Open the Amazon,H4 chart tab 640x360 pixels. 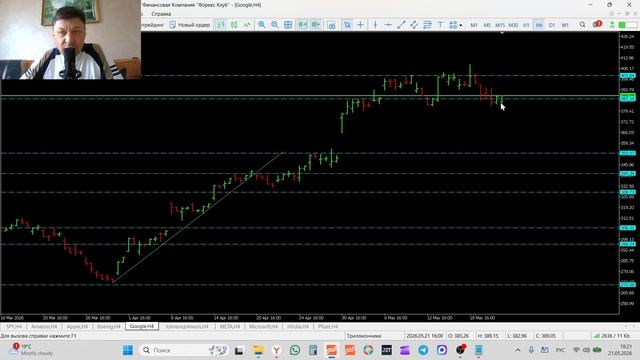click(44, 327)
